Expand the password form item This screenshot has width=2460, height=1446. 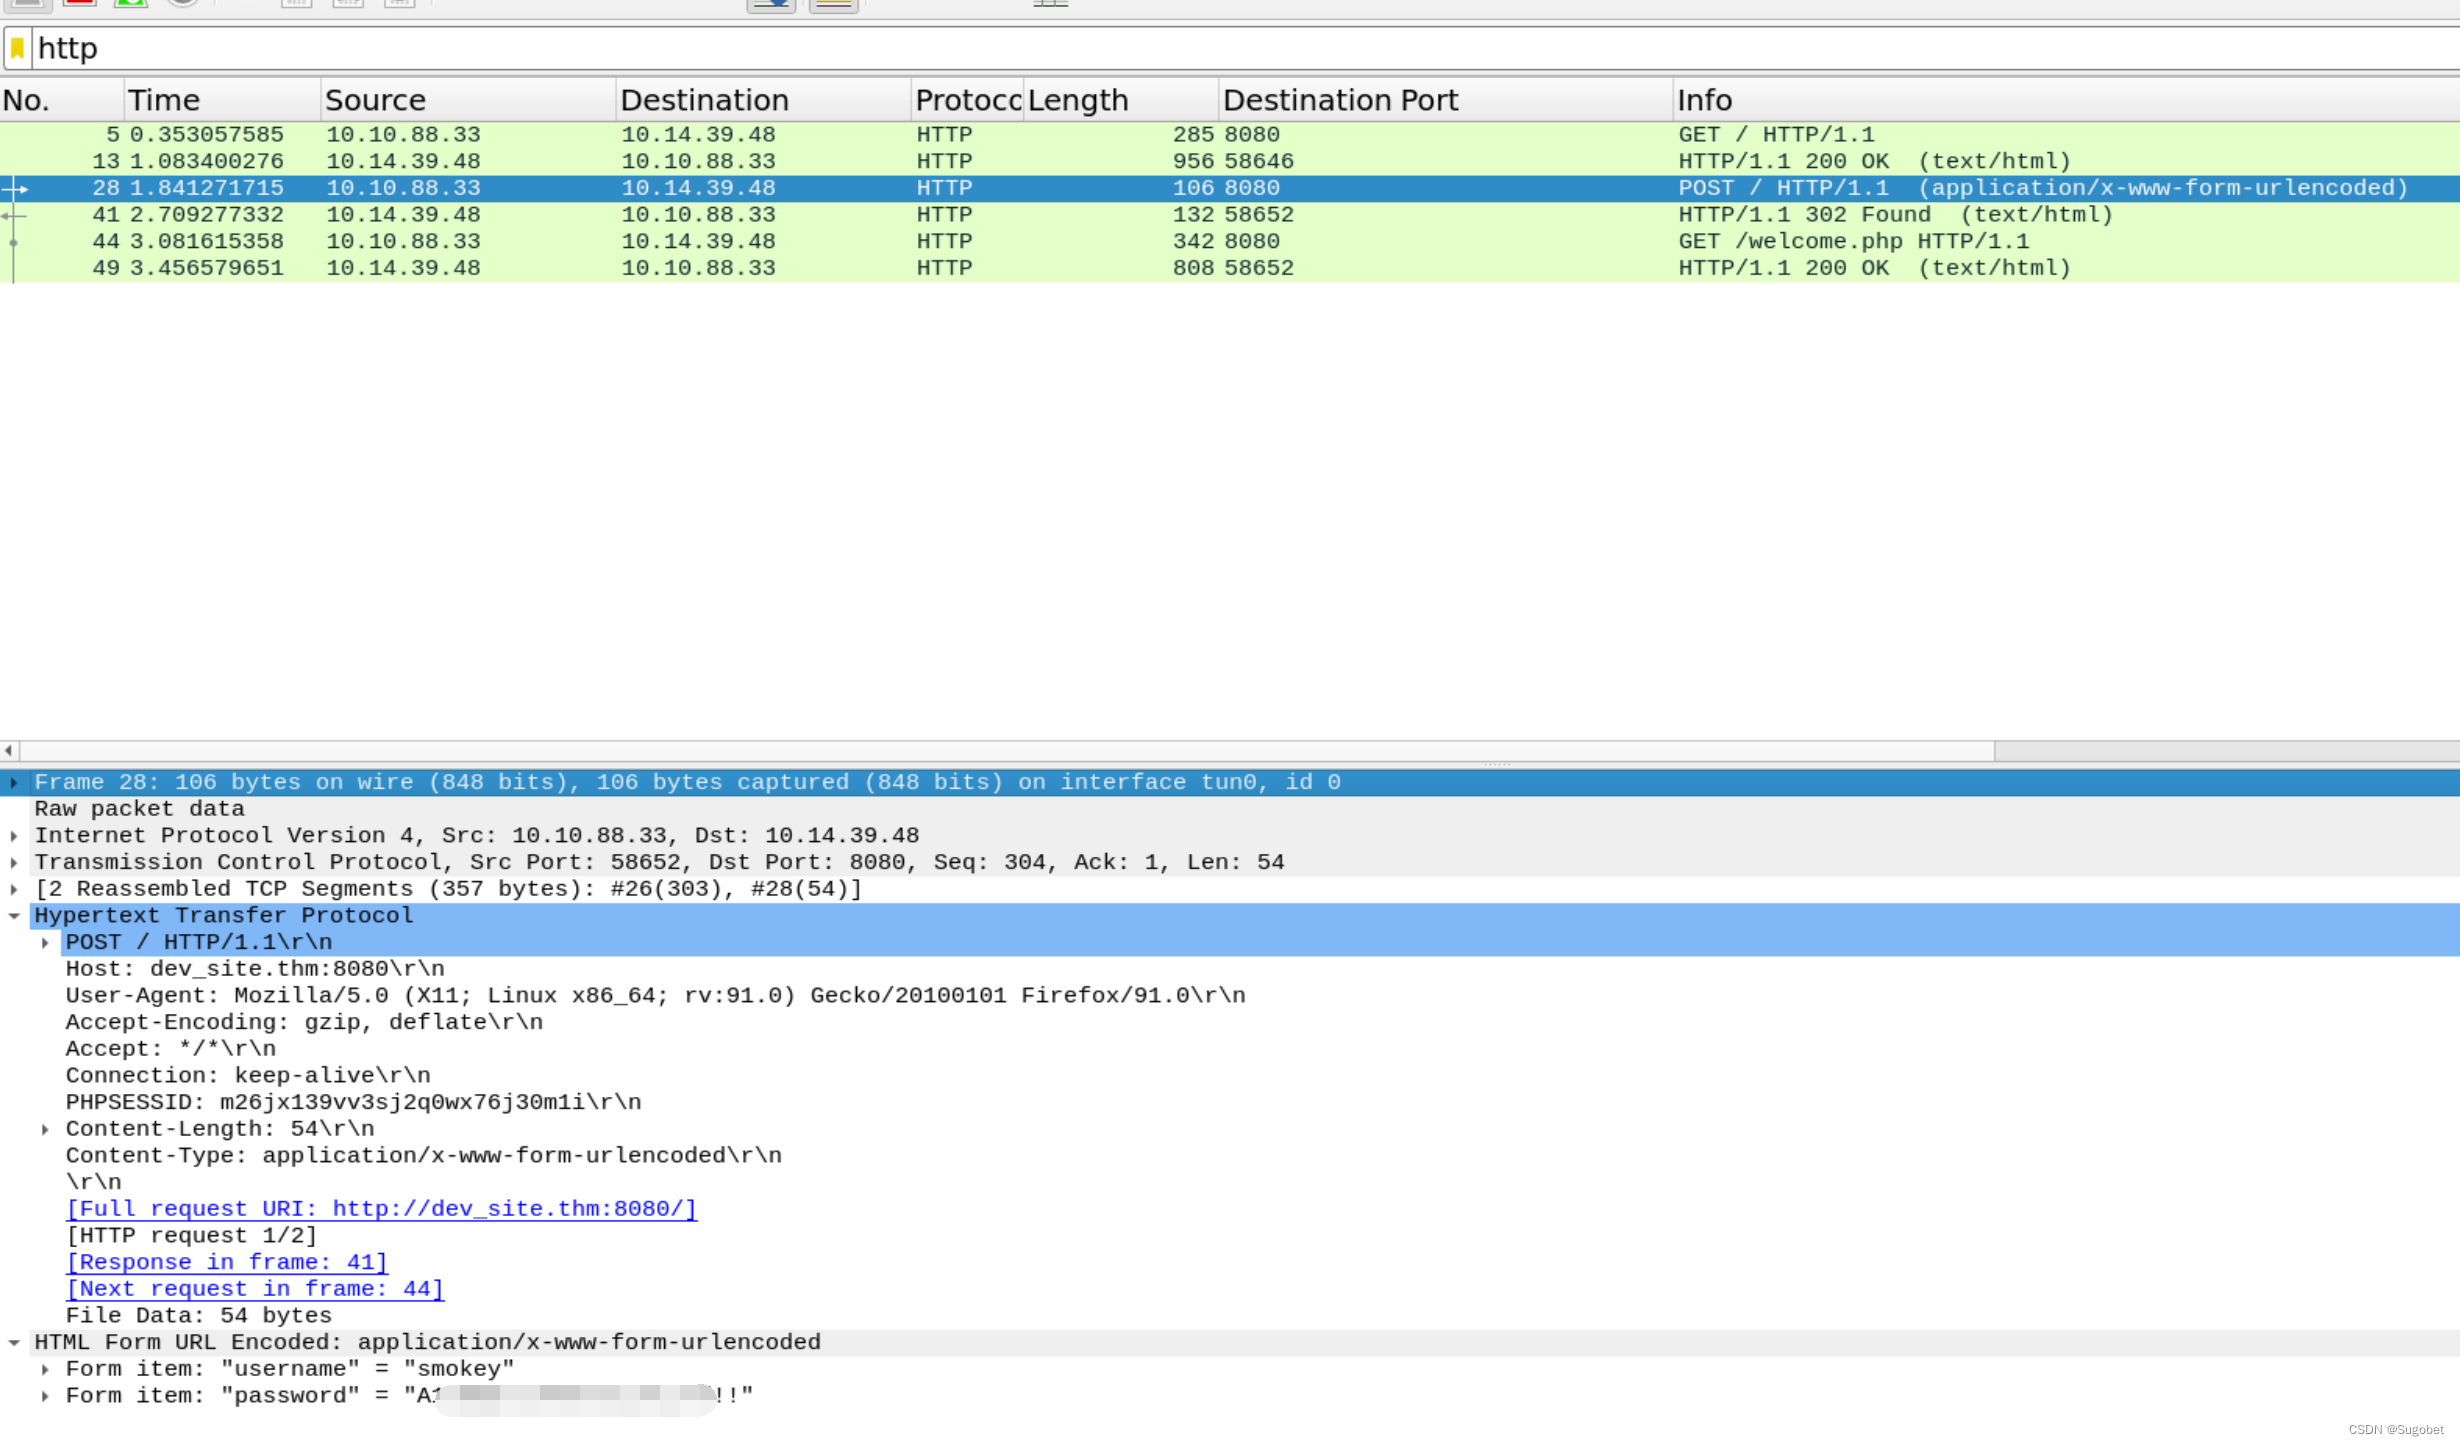(45, 1396)
